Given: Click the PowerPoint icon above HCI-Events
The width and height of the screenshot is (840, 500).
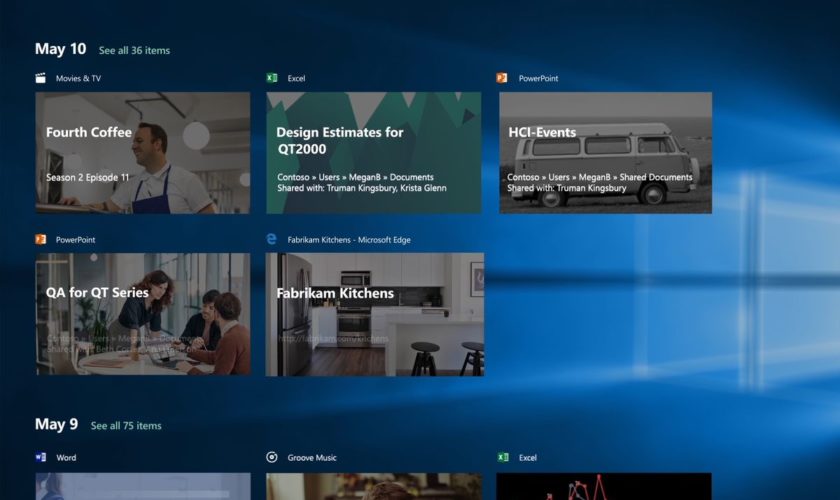Looking at the screenshot, I should [502, 78].
